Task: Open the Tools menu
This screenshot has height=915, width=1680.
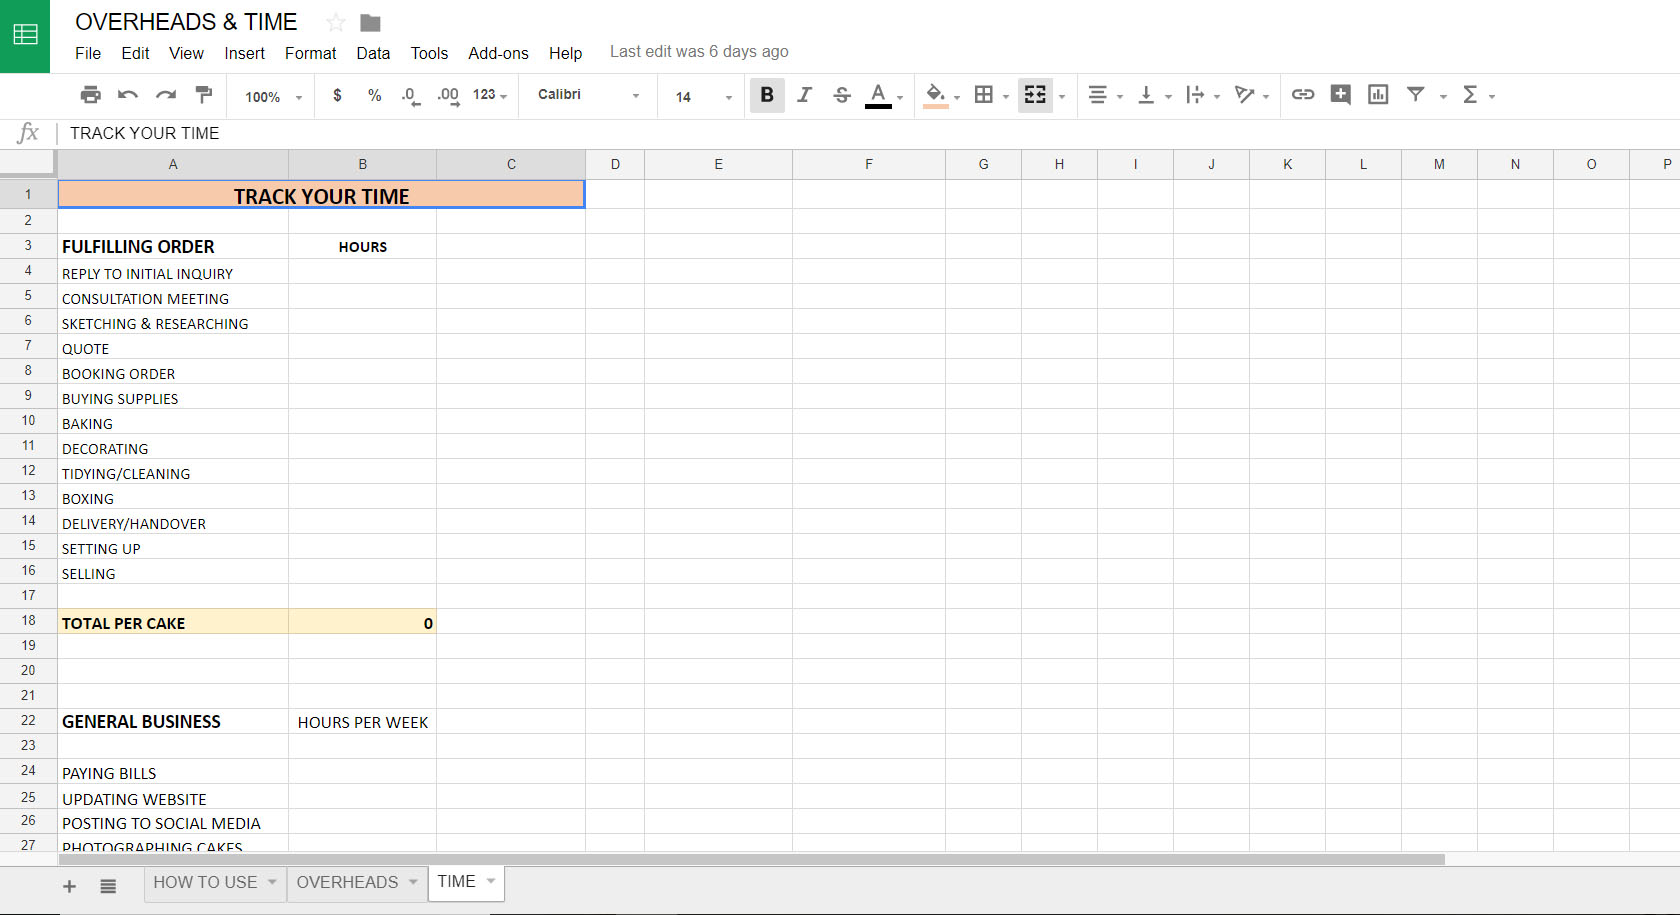Action: [x=429, y=53]
